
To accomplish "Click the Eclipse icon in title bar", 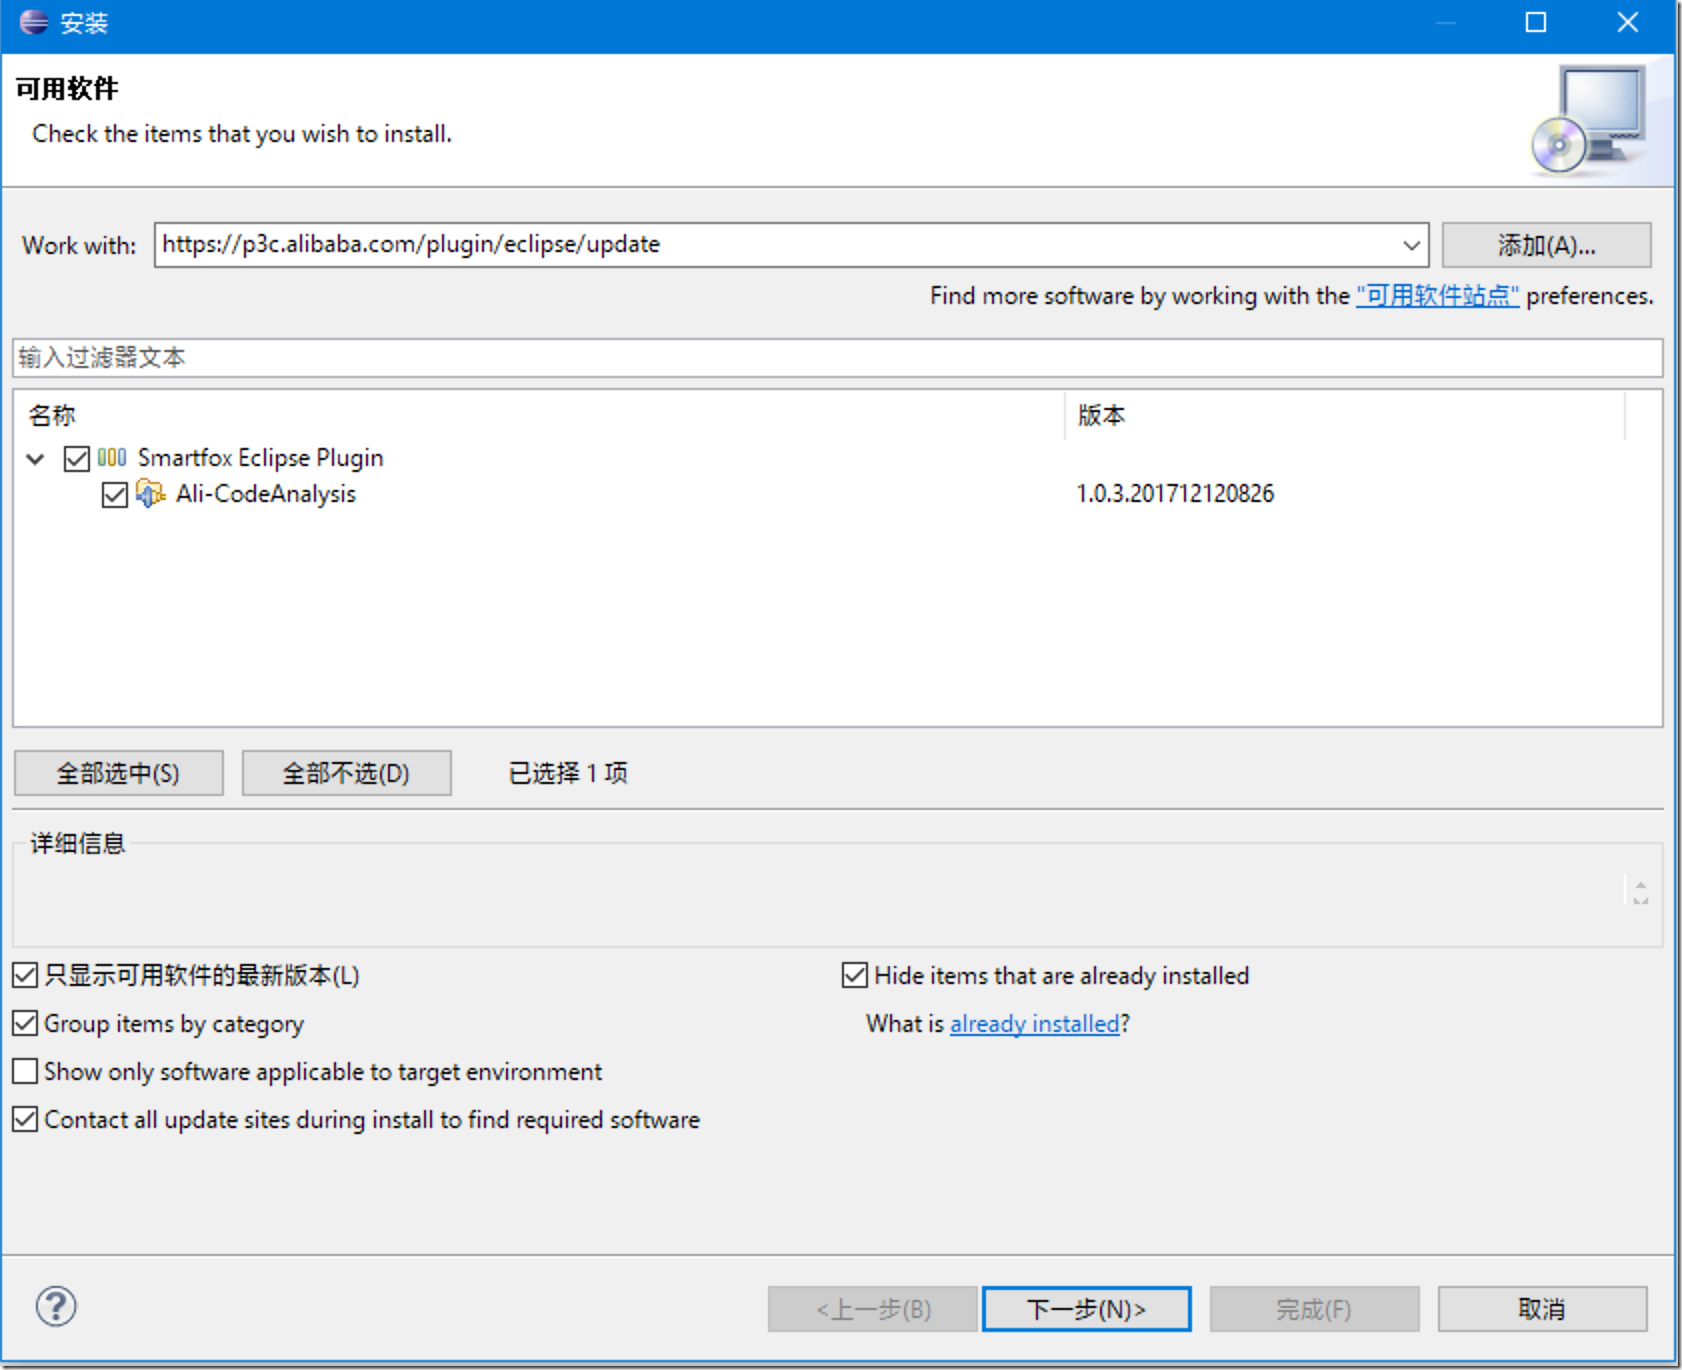I will [x=33, y=22].
